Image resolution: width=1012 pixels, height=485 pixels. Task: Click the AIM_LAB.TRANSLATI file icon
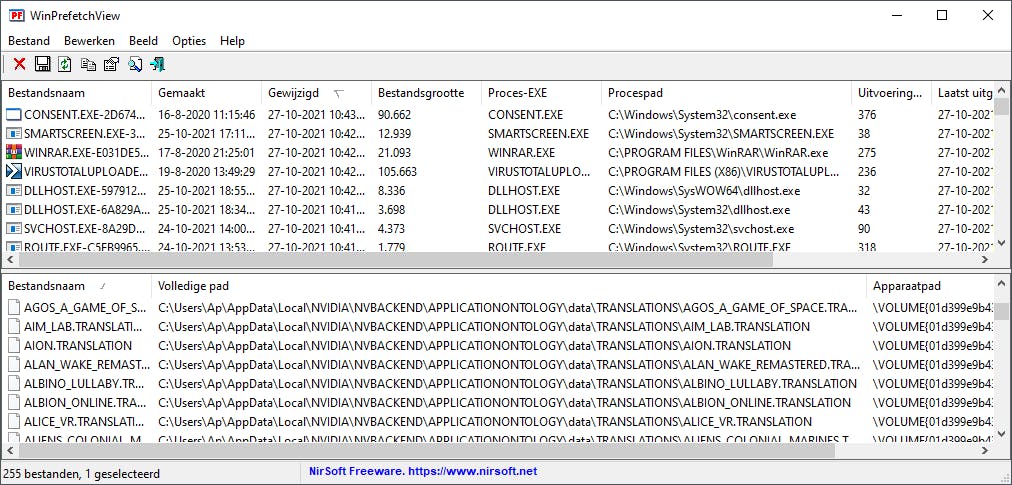tap(14, 327)
